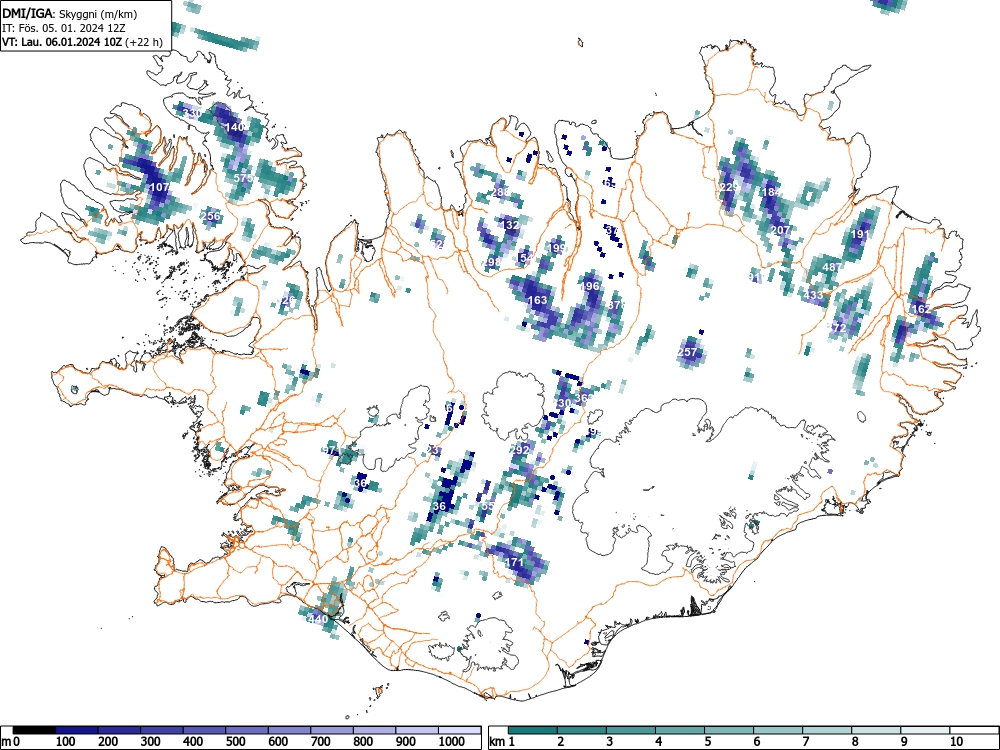Viewport: 1000px width, 750px height.
Task: Click the visibility value "256" on the map
Action: point(210,216)
